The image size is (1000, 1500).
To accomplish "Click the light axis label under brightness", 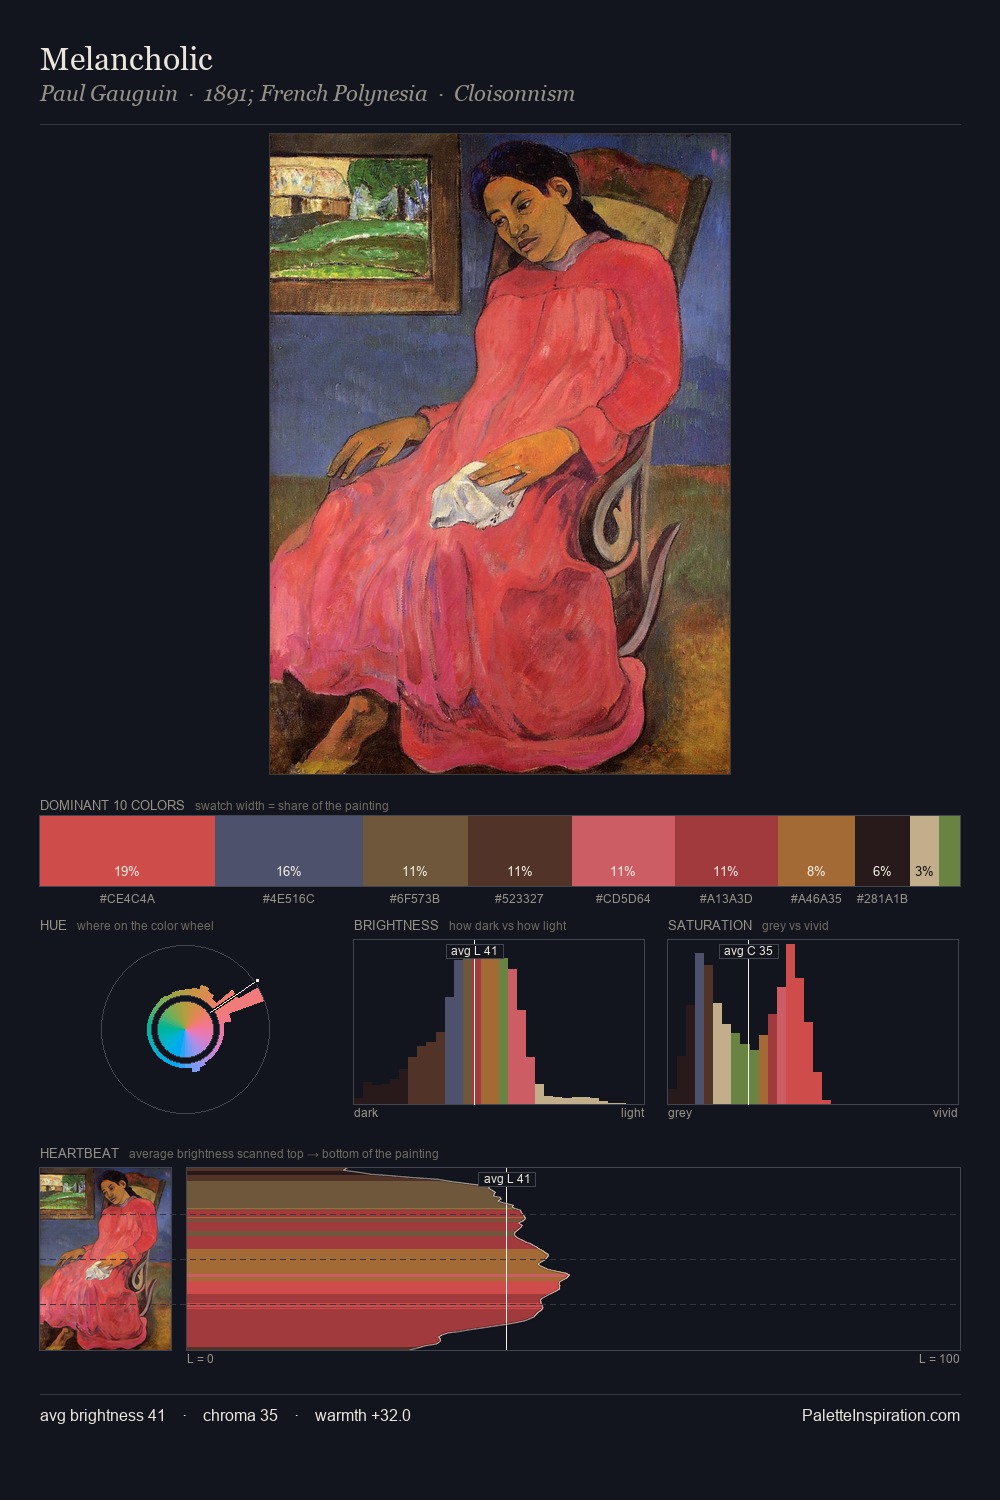I will 632,1113.
